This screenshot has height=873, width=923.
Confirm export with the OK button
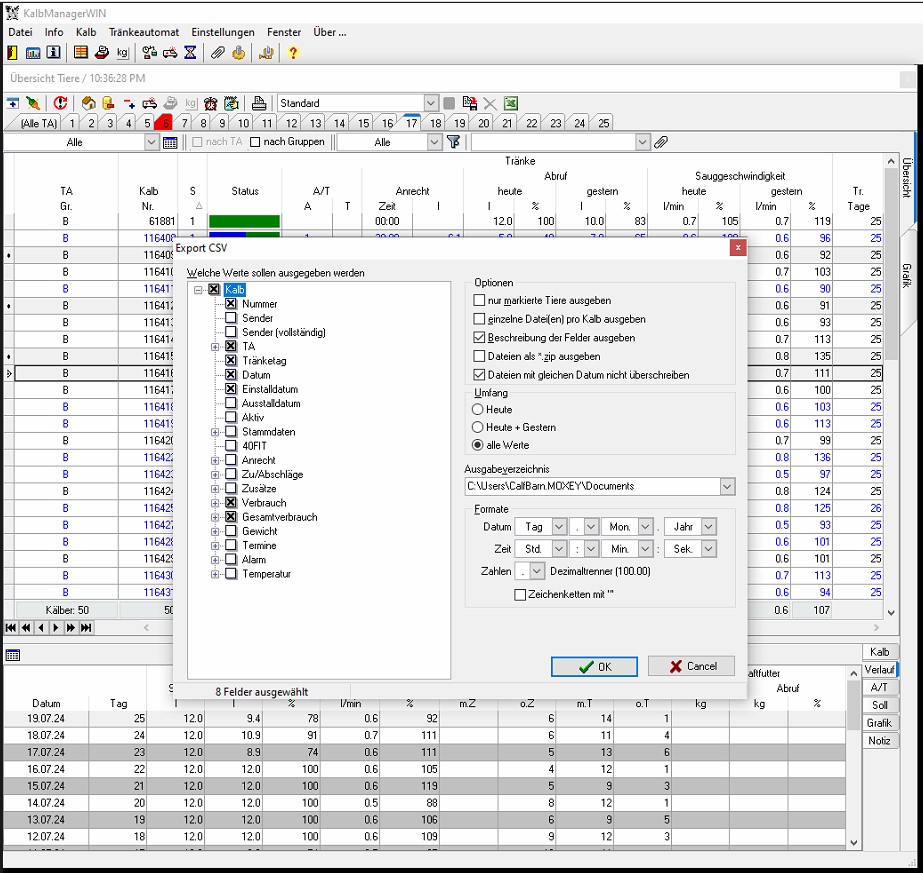[x=595, y=666]
